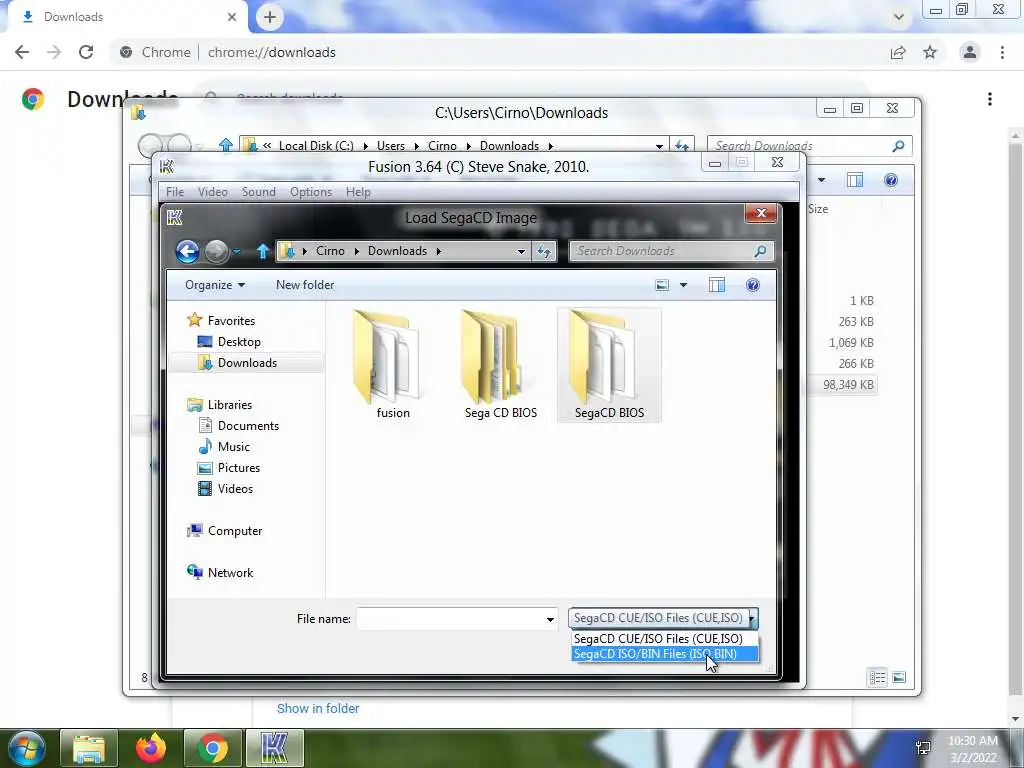The width and height of the screenshot is (1024, 768).
Task: Go back in Load SegaCD Image dialog
Action: coord(187,251)
